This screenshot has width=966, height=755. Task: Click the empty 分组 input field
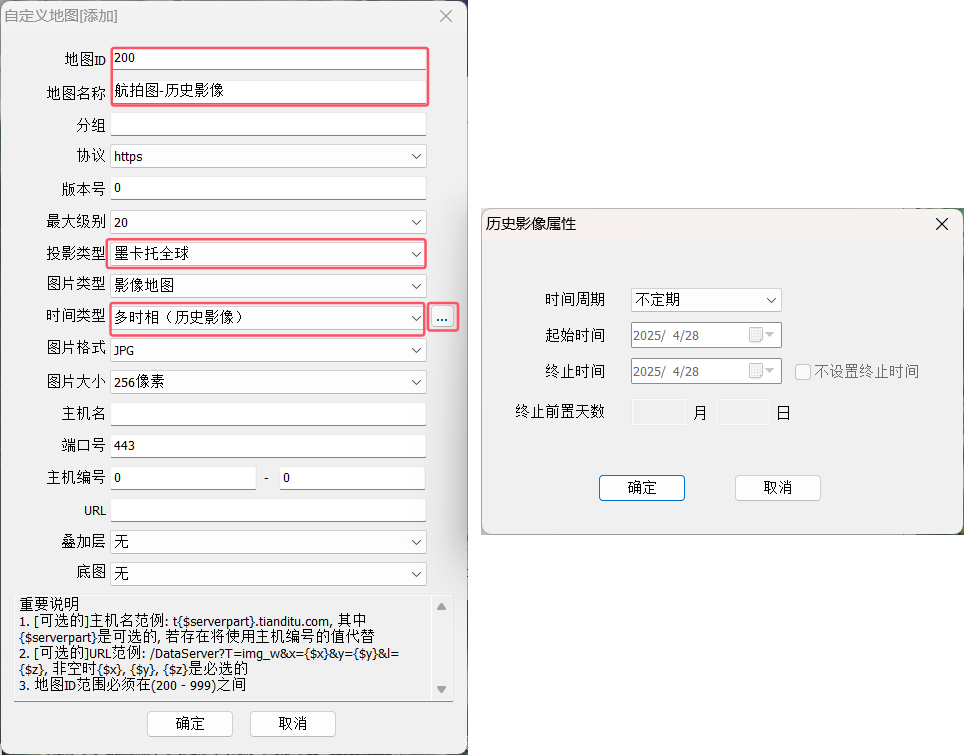click(268, 124)
